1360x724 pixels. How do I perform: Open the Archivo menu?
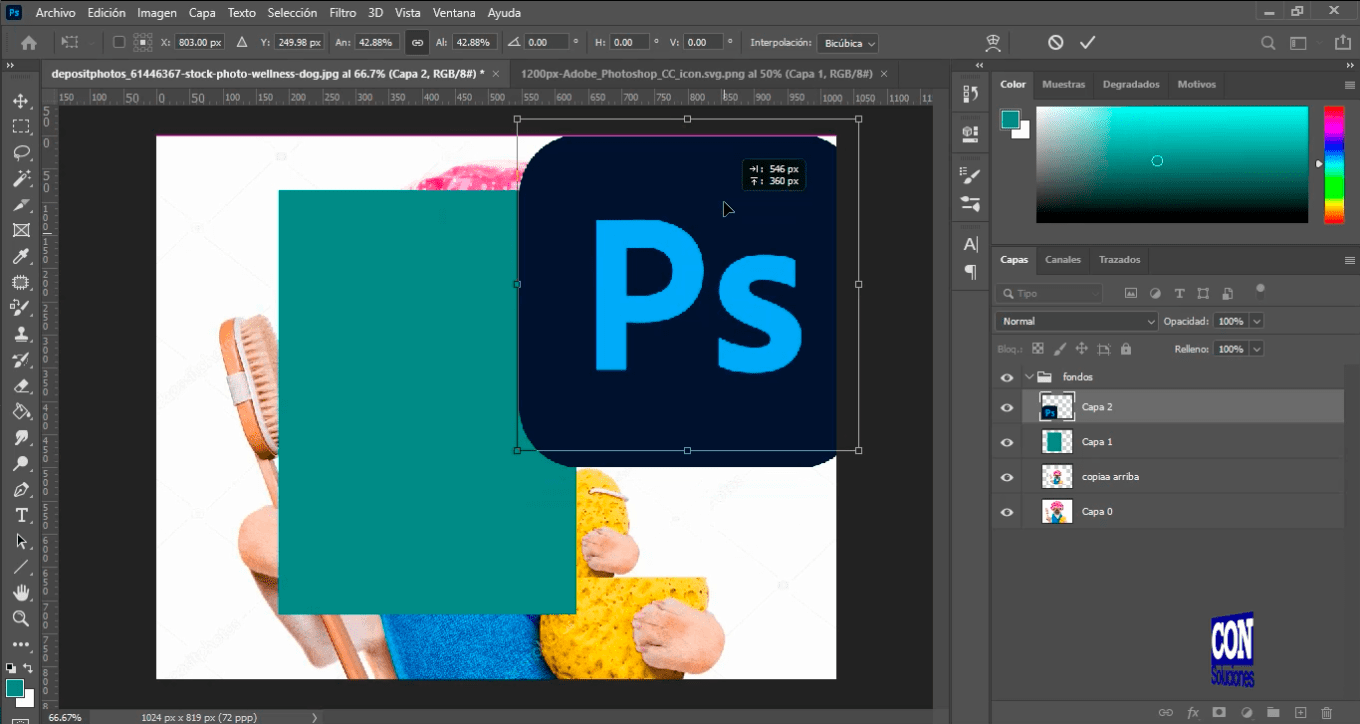click(x=56, y=13)
